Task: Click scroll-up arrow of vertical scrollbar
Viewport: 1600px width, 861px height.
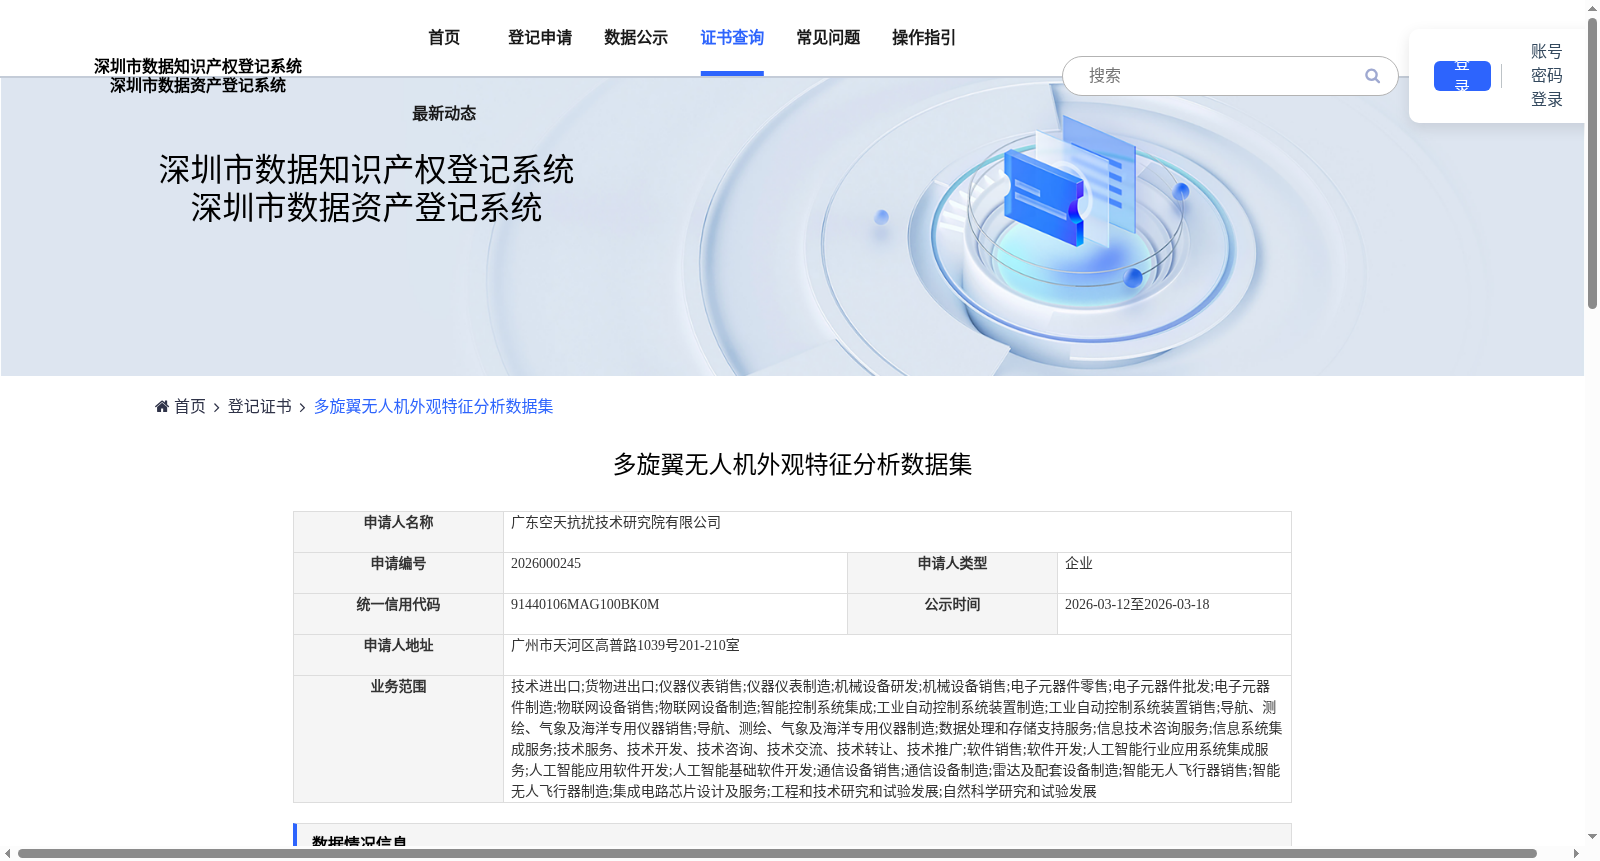Action: (1592, 8)
